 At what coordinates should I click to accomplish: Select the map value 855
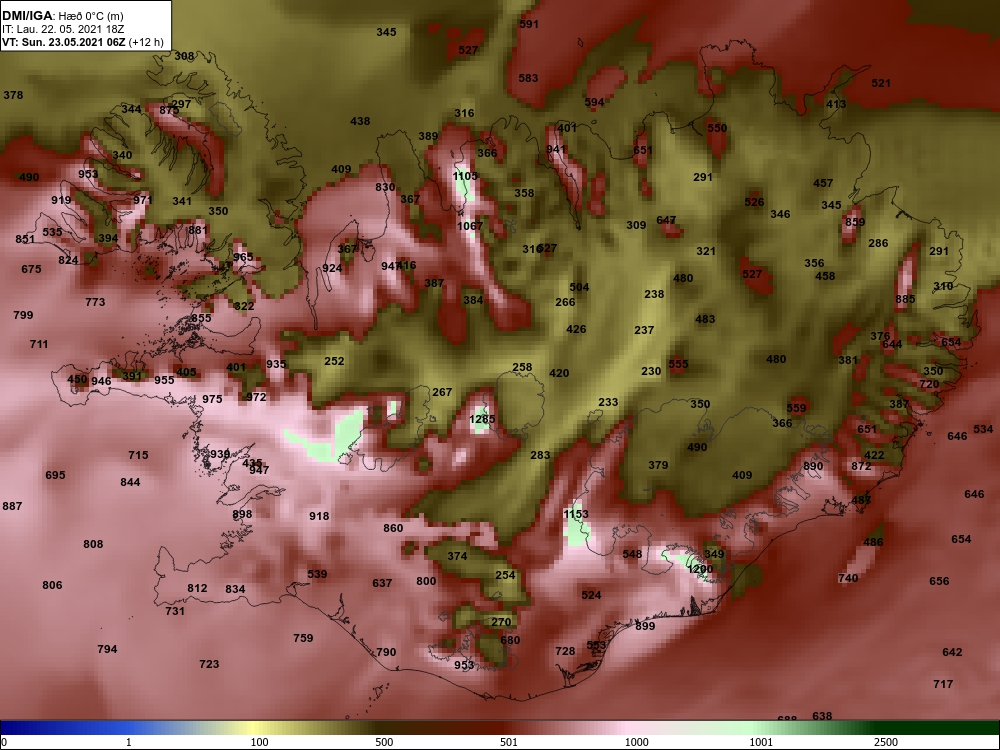[x=201, y=318]
